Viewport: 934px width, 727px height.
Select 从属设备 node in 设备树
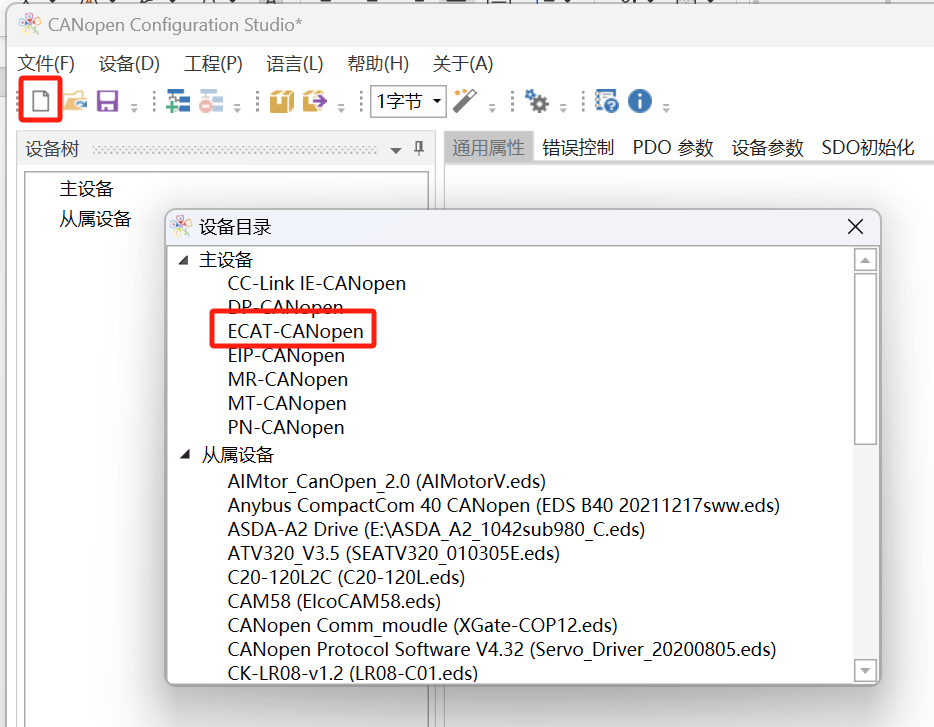[95, 219]
